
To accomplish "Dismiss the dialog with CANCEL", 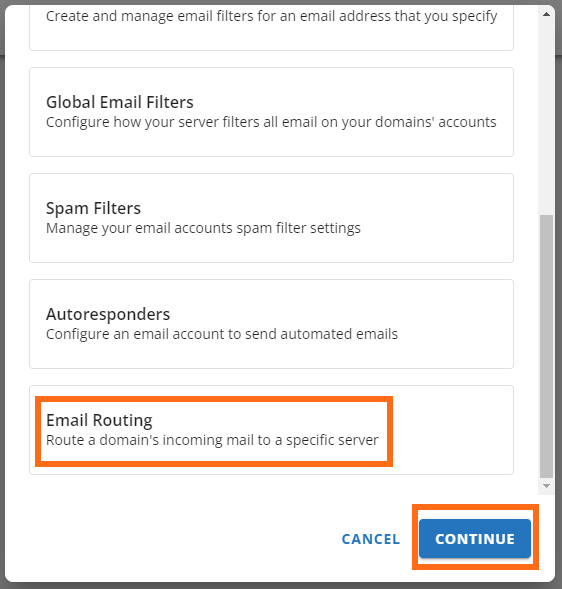I will click(x=370, y=539).
